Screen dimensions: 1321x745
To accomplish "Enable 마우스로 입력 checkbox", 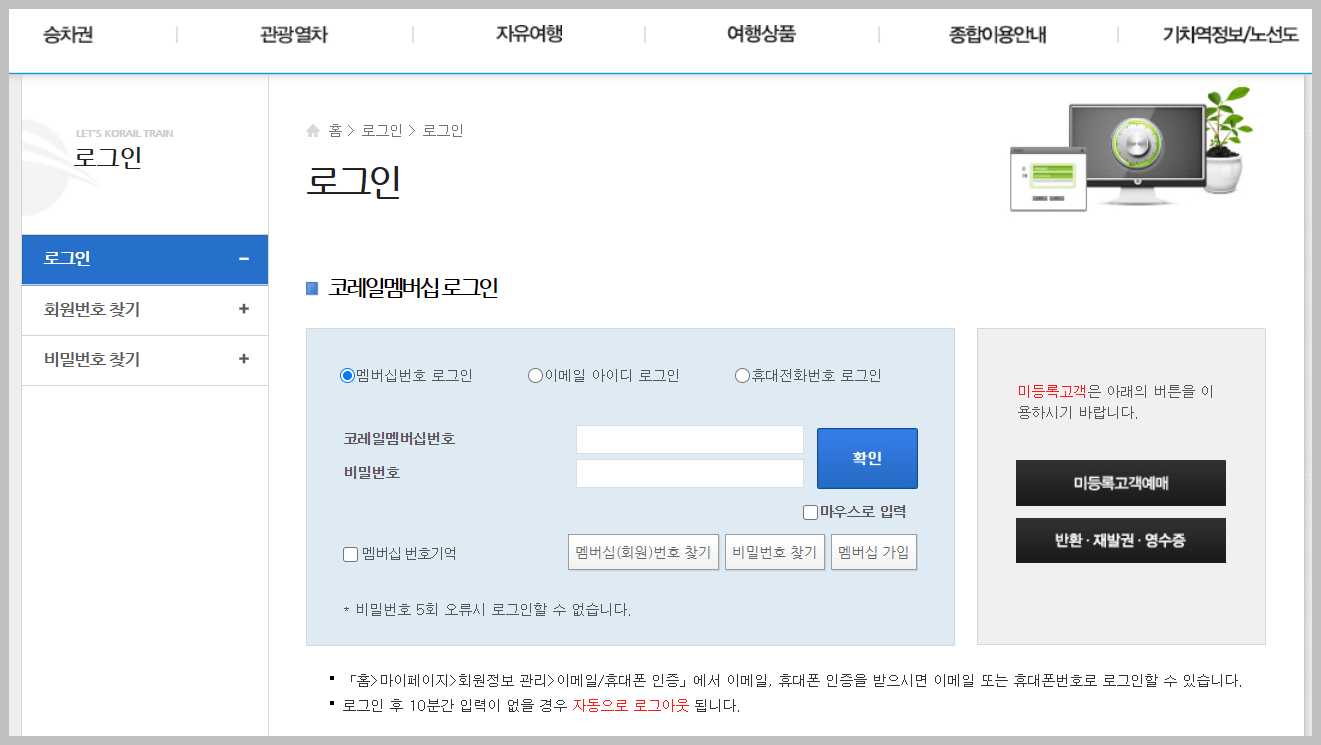I will 811,512.
